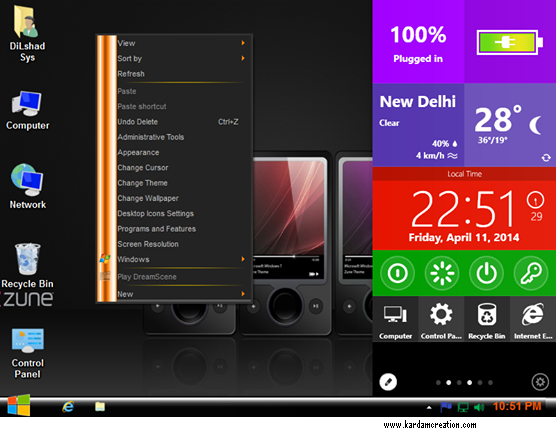Image resolution: width=557 pixels, height=434 pixels.
Task: Open the Control Panel desktop icon
Action: (27, 353)
